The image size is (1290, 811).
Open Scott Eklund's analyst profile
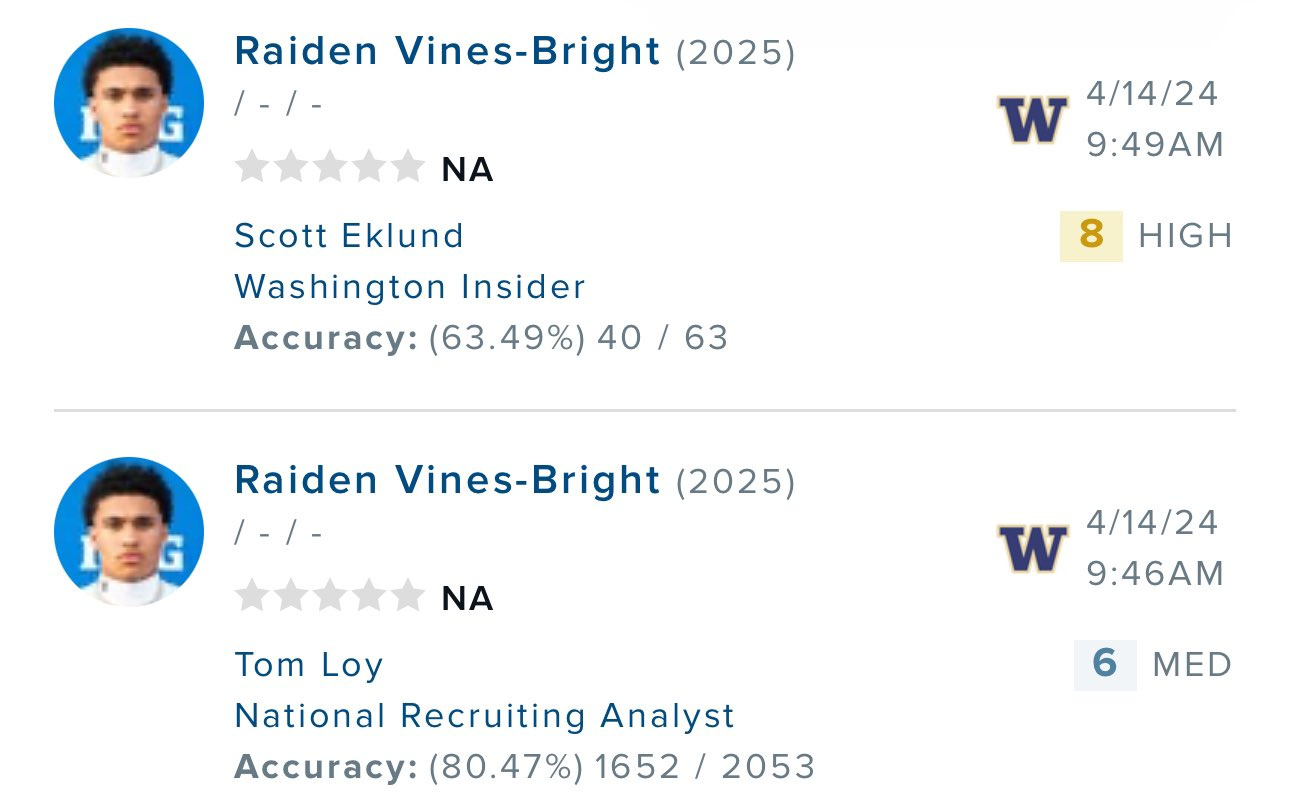pos(349,236)
